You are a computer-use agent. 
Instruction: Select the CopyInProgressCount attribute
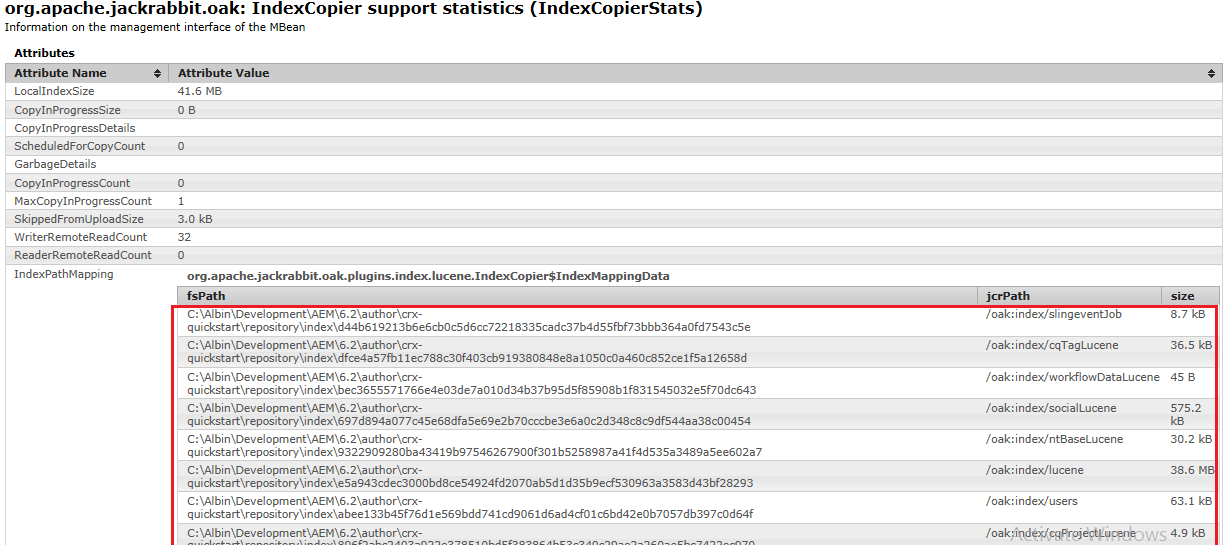click(x=72, y=183)
